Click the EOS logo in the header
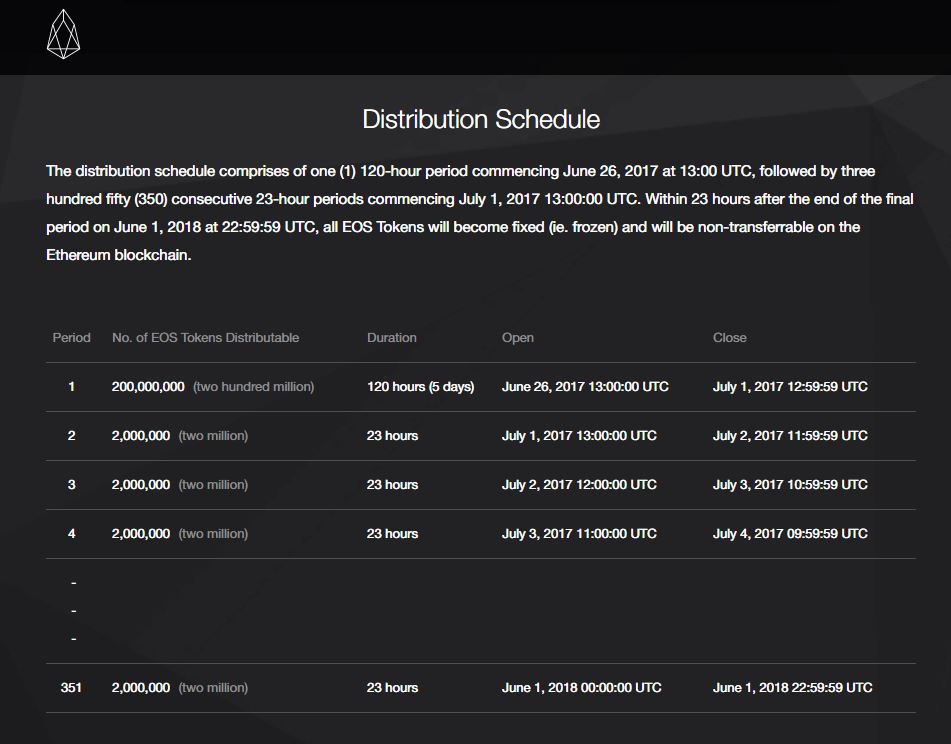 point(63,34)
